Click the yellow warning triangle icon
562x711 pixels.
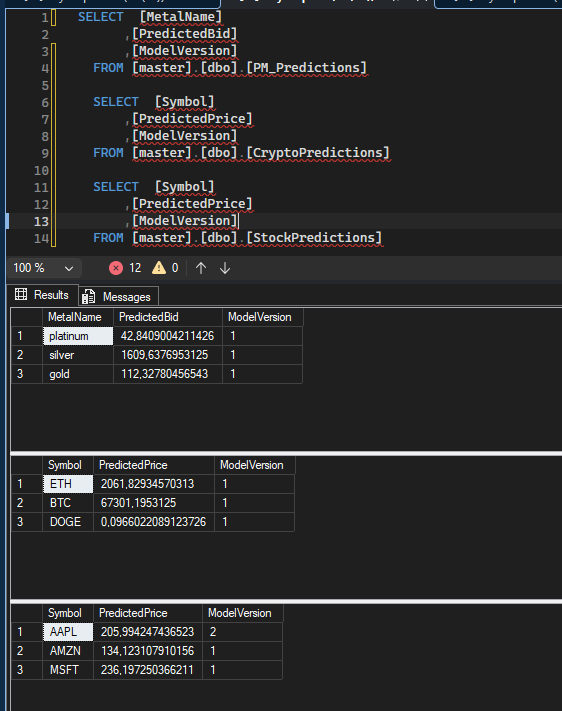pos(159,268)
